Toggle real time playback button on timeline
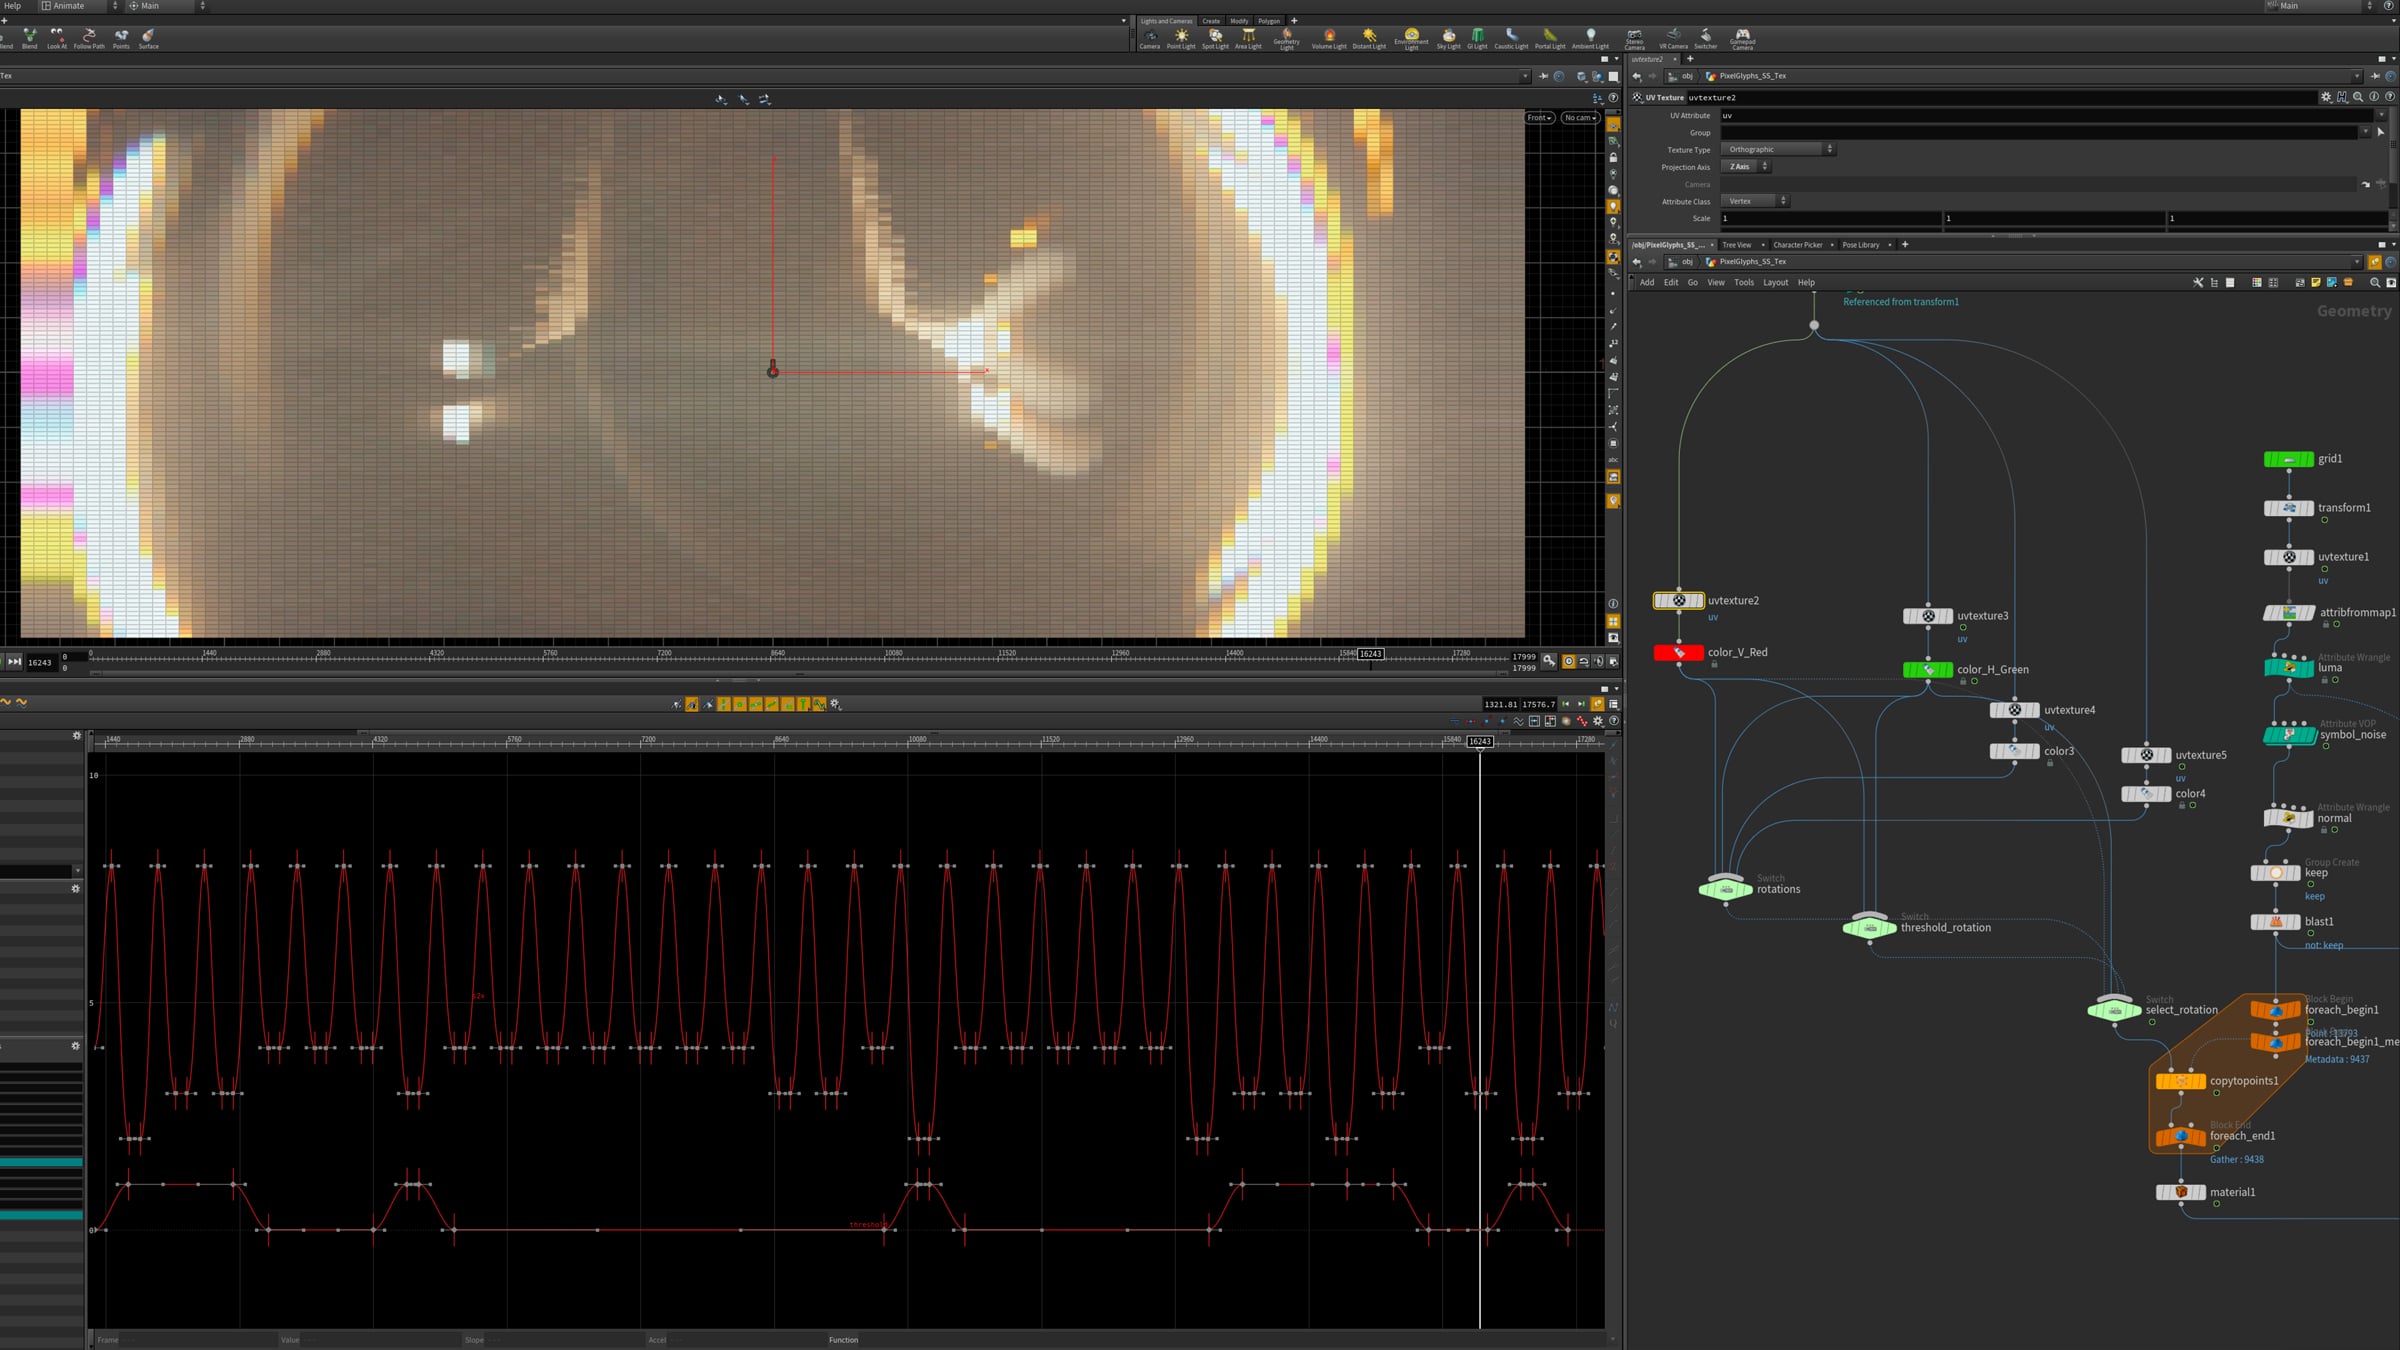This screenshot has width=2400, height=1350. coord(1568,661)
